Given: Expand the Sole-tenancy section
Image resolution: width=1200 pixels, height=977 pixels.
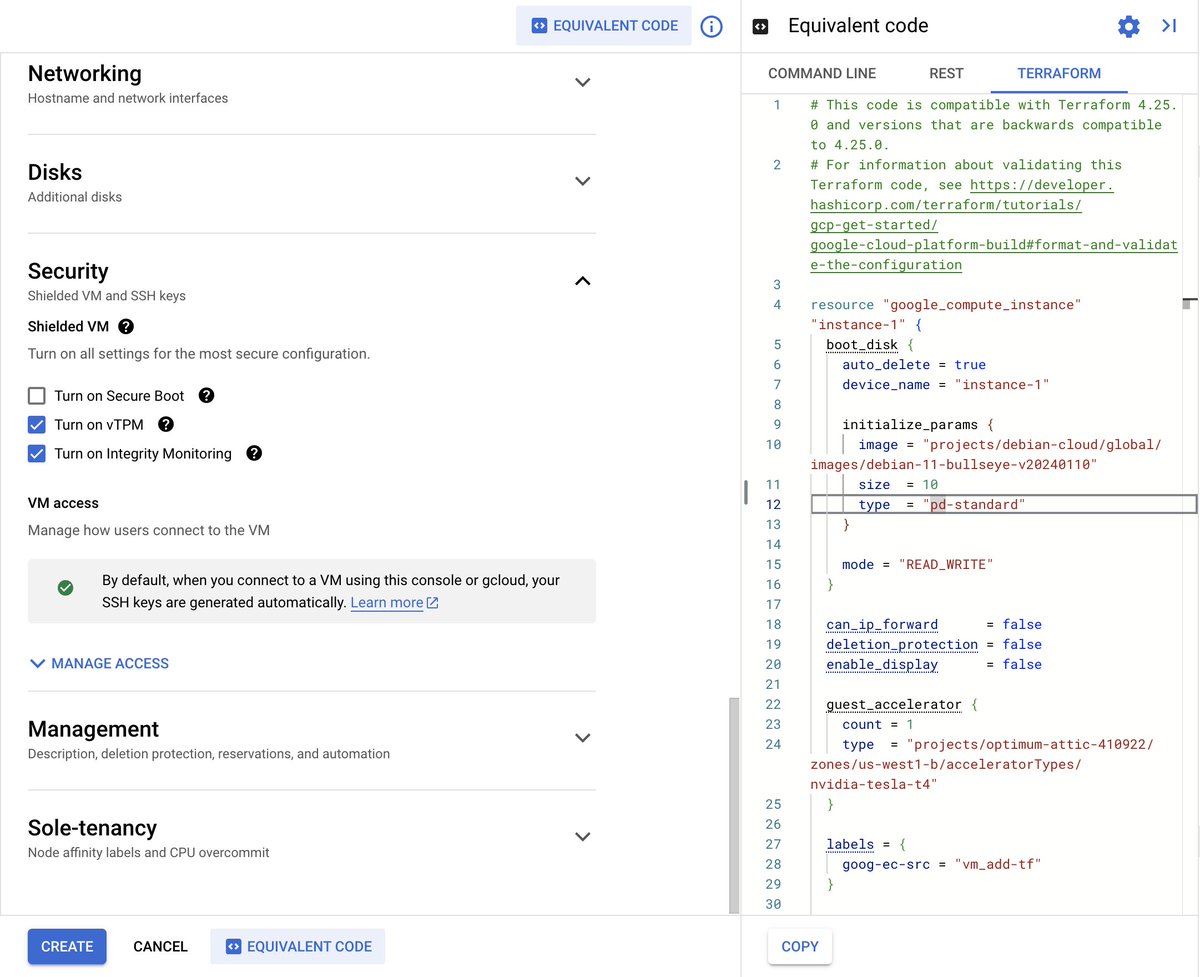Looking at the screenshot, I should pyautogui.click(x=583, y=836).
